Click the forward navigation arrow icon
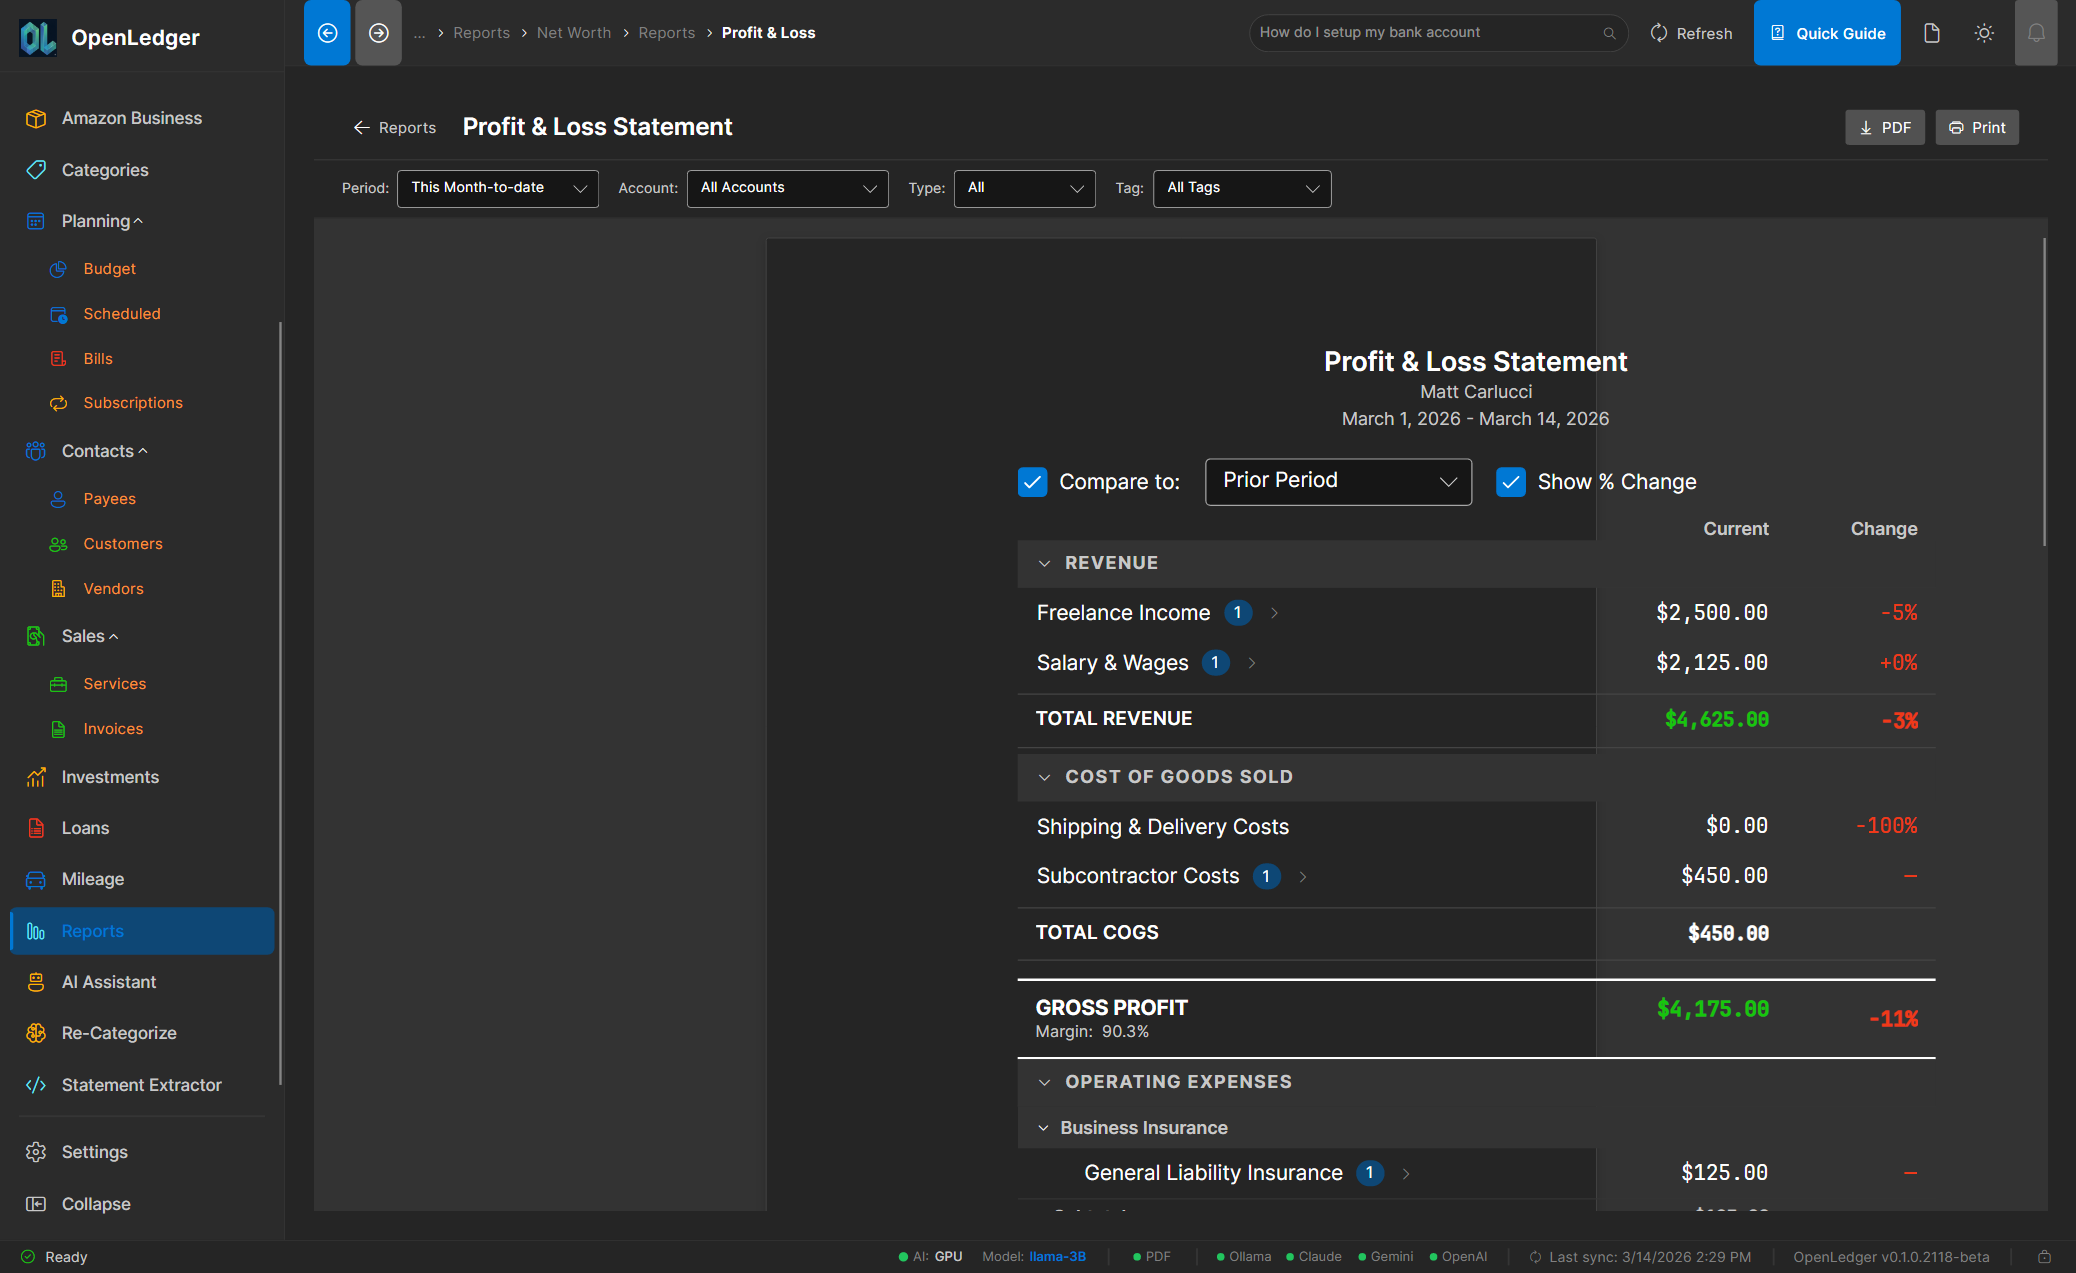2076x1273 pixels. [378, 33]
